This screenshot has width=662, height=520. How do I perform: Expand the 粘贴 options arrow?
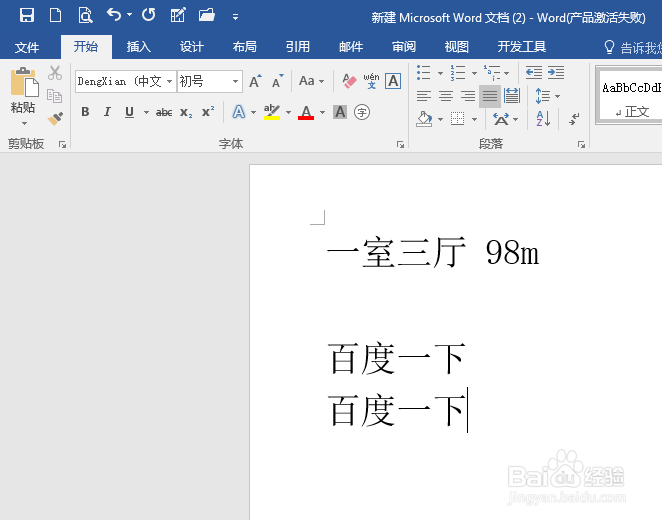(x=24, y=123)
